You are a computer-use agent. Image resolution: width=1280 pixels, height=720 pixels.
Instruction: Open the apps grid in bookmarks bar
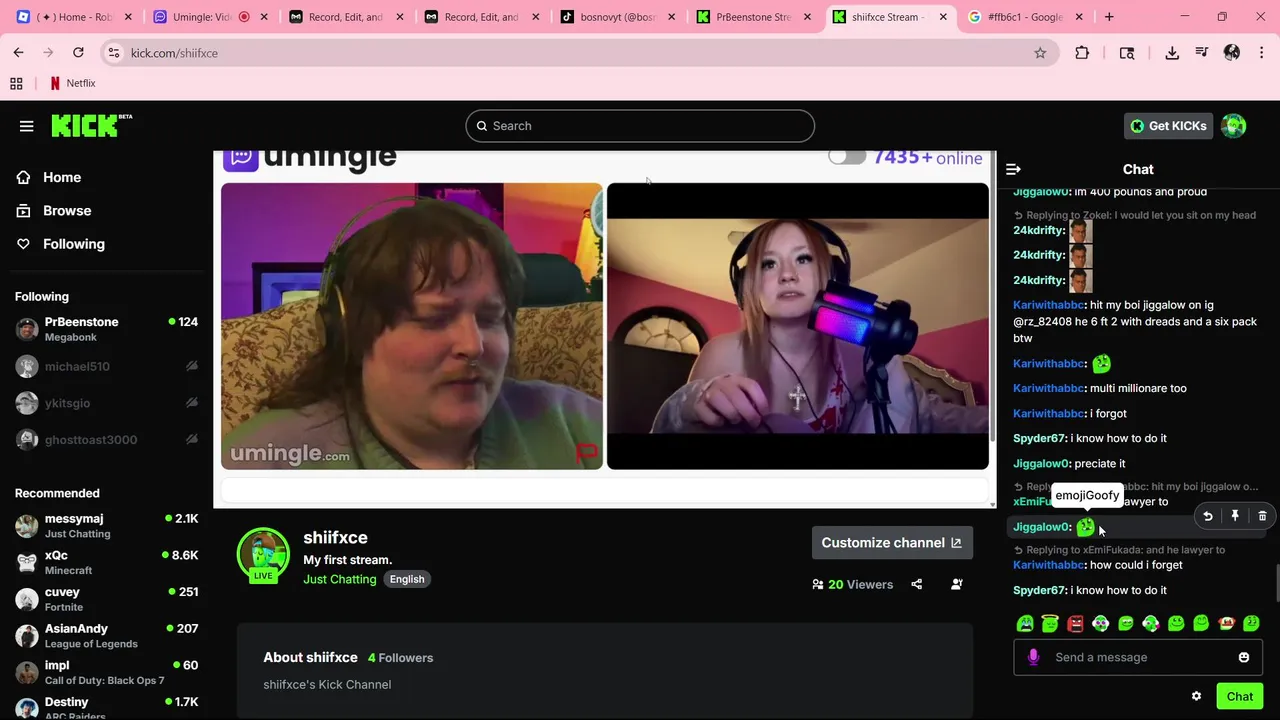click(x=16, y=83)
